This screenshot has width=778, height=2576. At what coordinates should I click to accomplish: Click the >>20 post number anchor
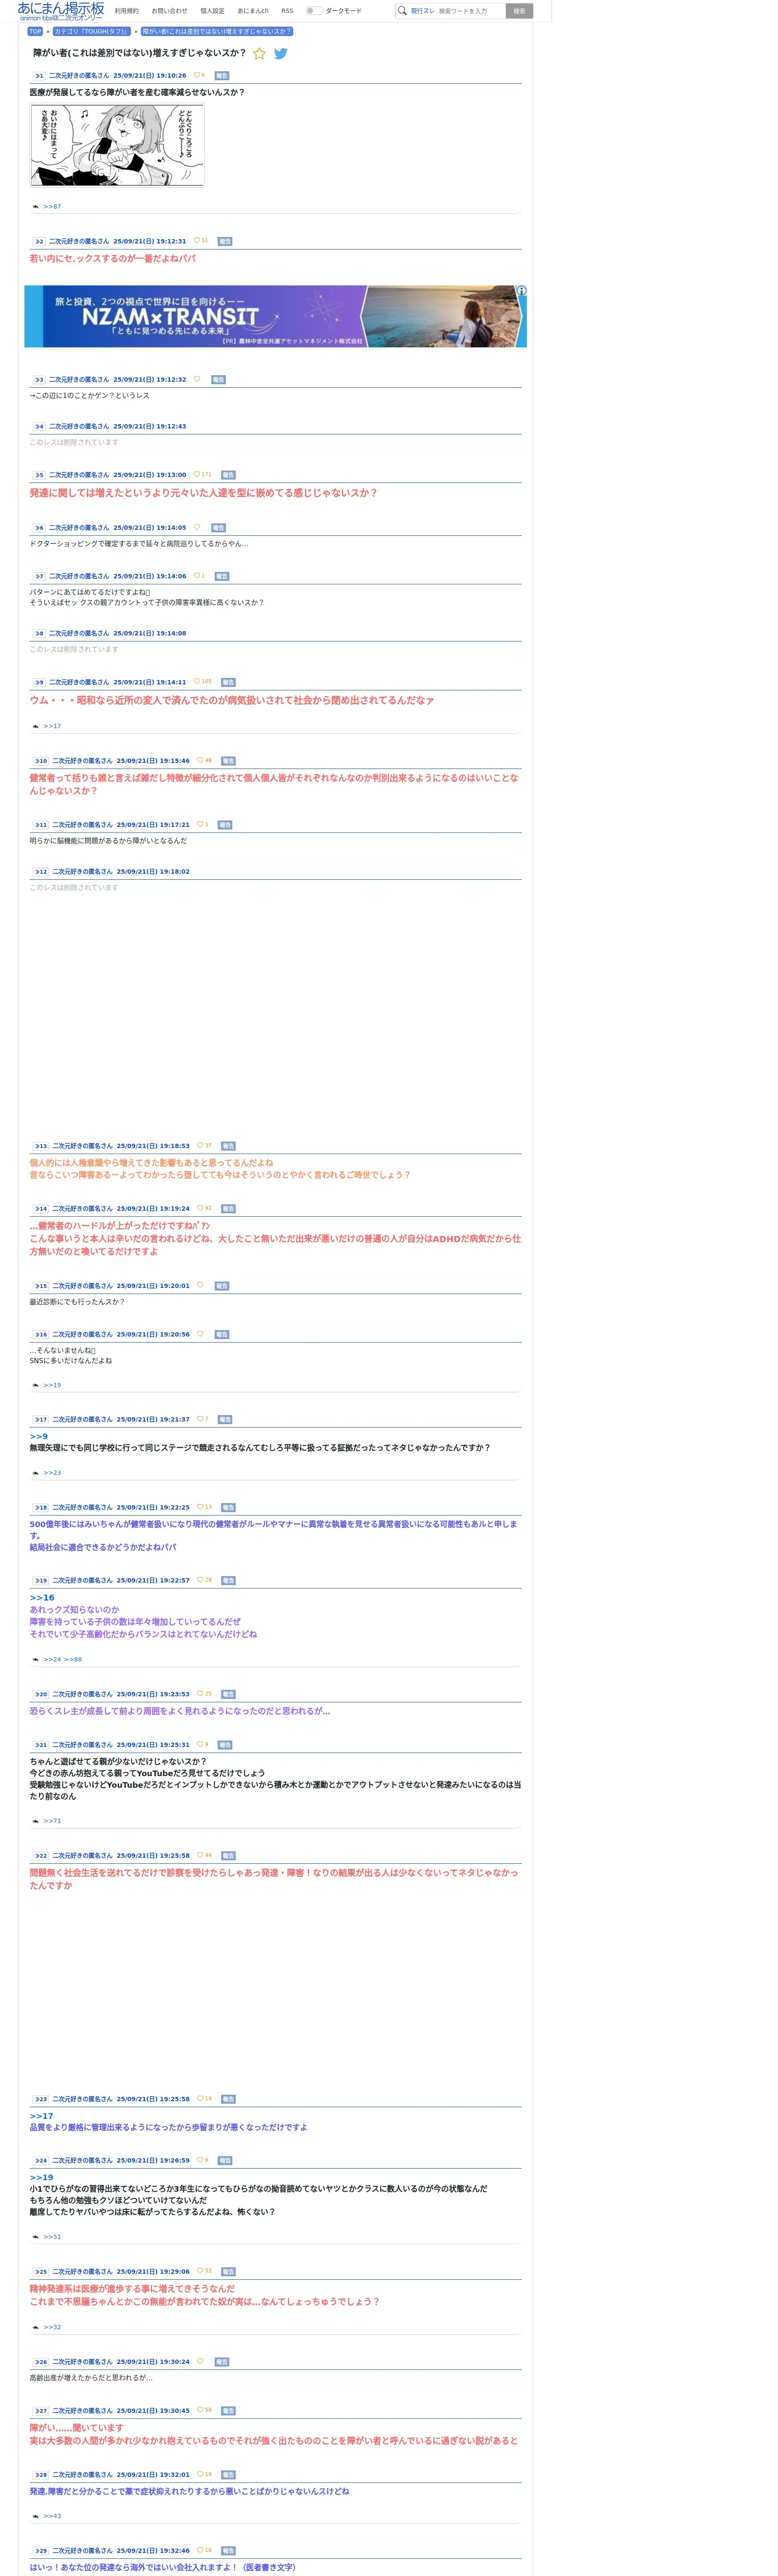click(41, 1695)
